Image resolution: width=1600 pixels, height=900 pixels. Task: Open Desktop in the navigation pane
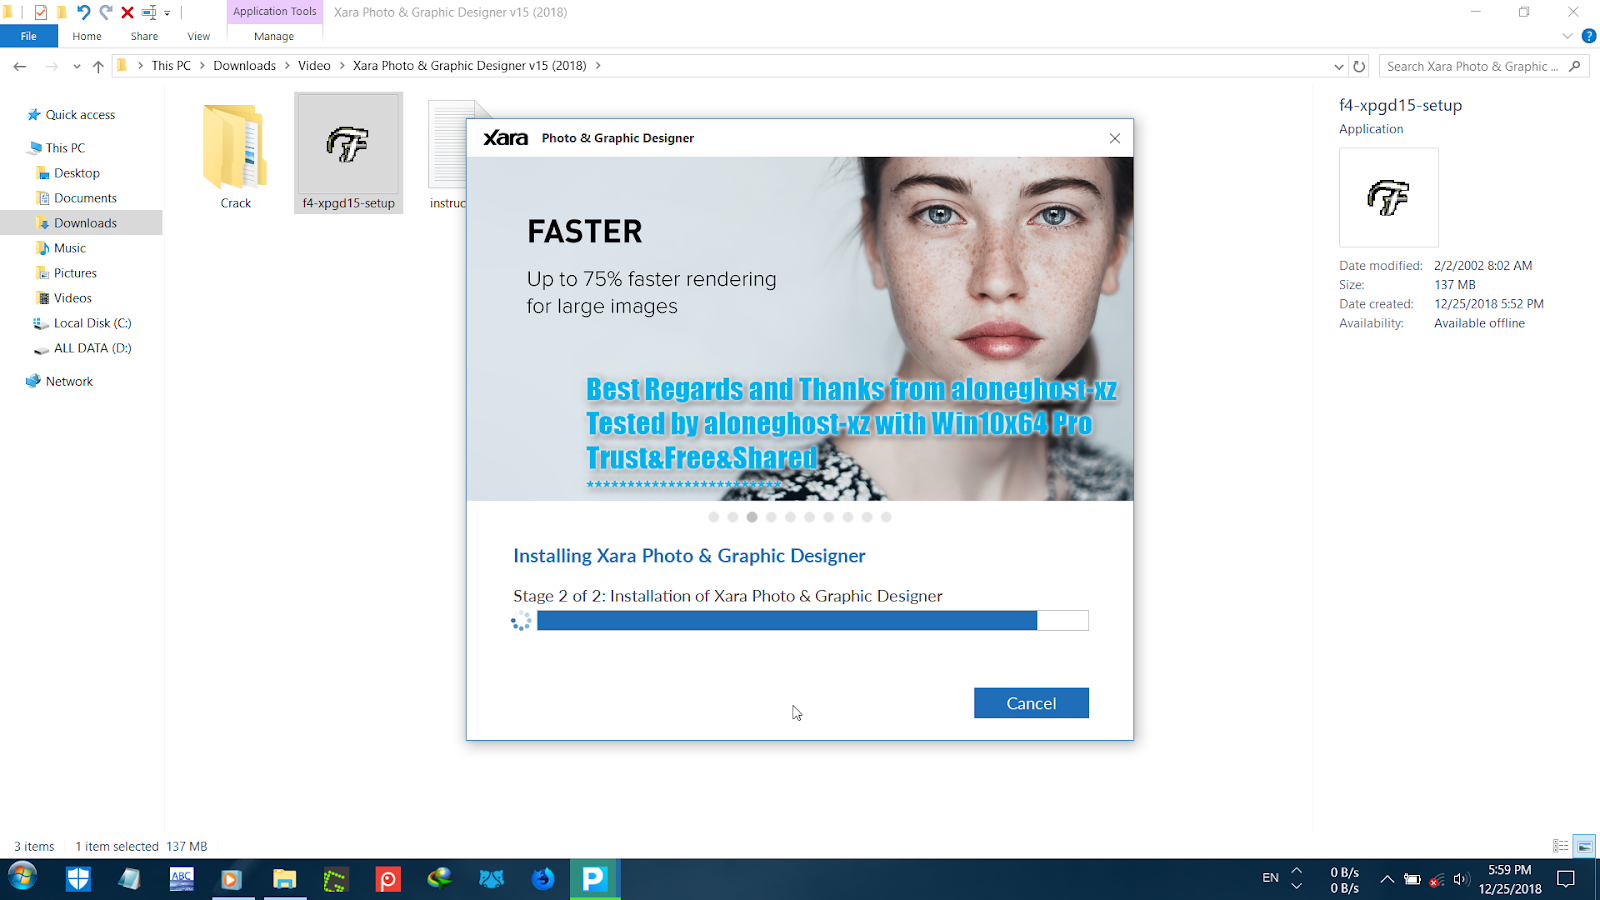tap(77, 173)
